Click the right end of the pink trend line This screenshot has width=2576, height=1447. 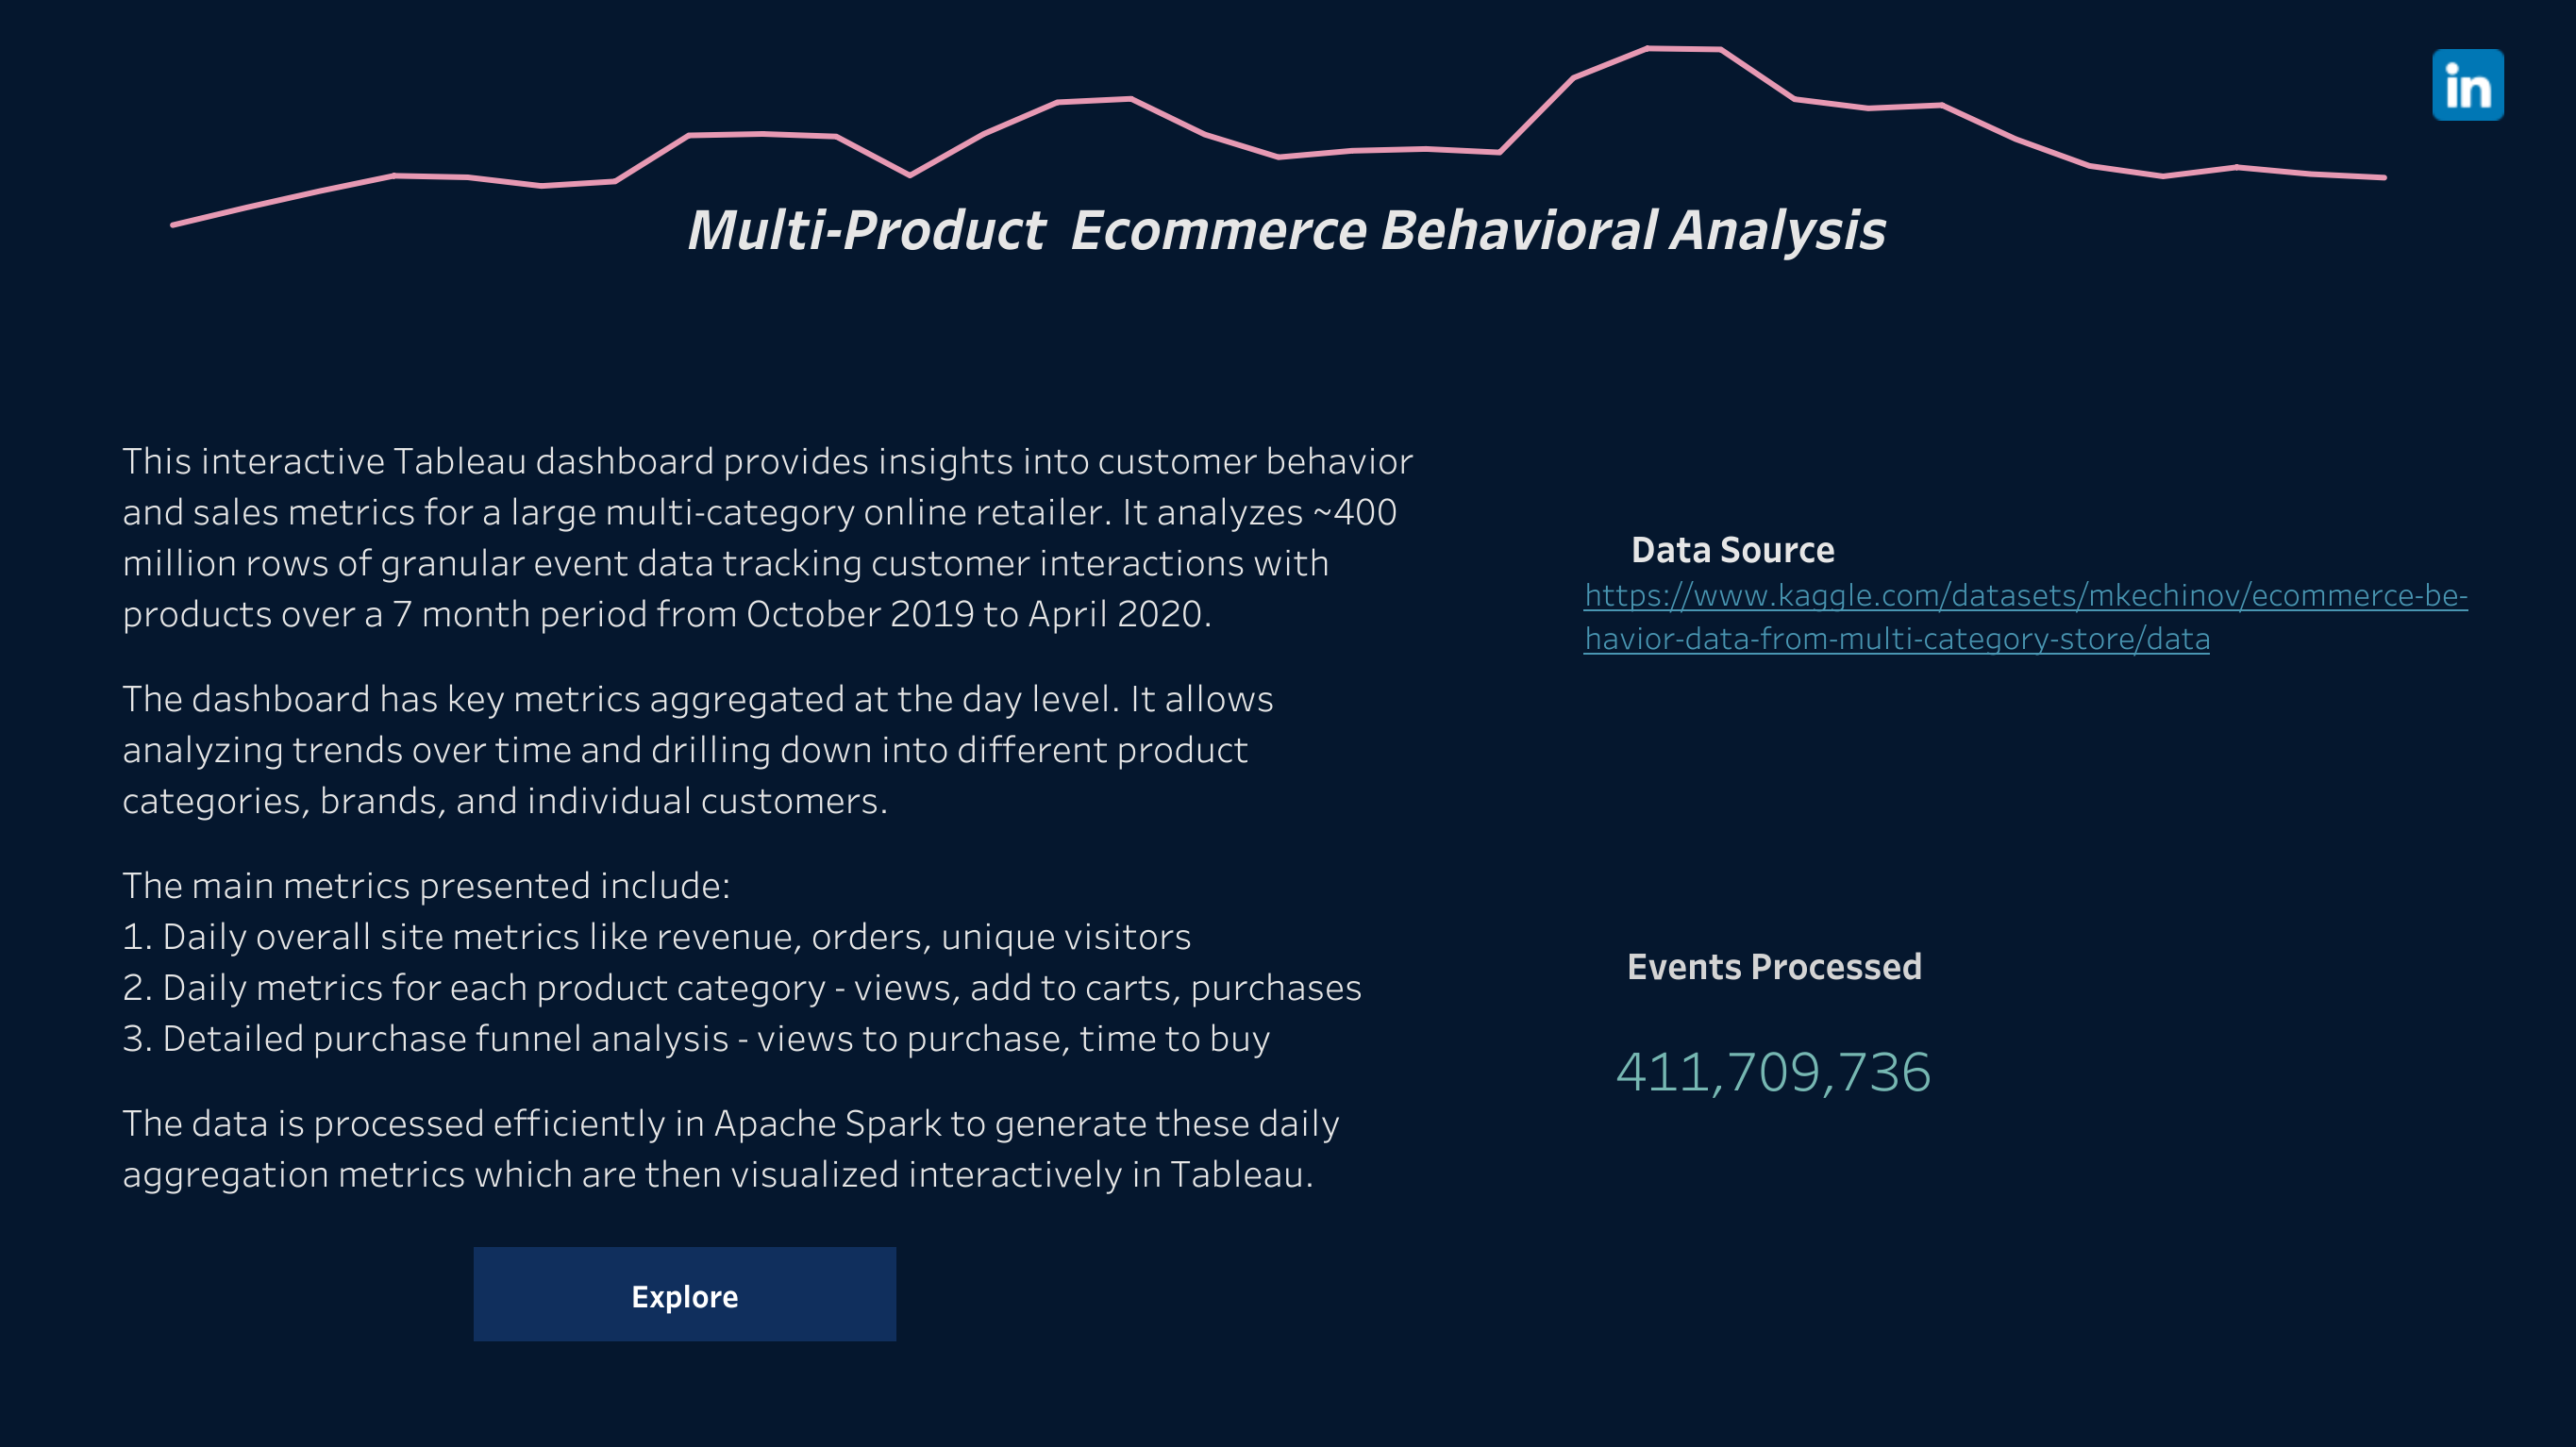2383,177
